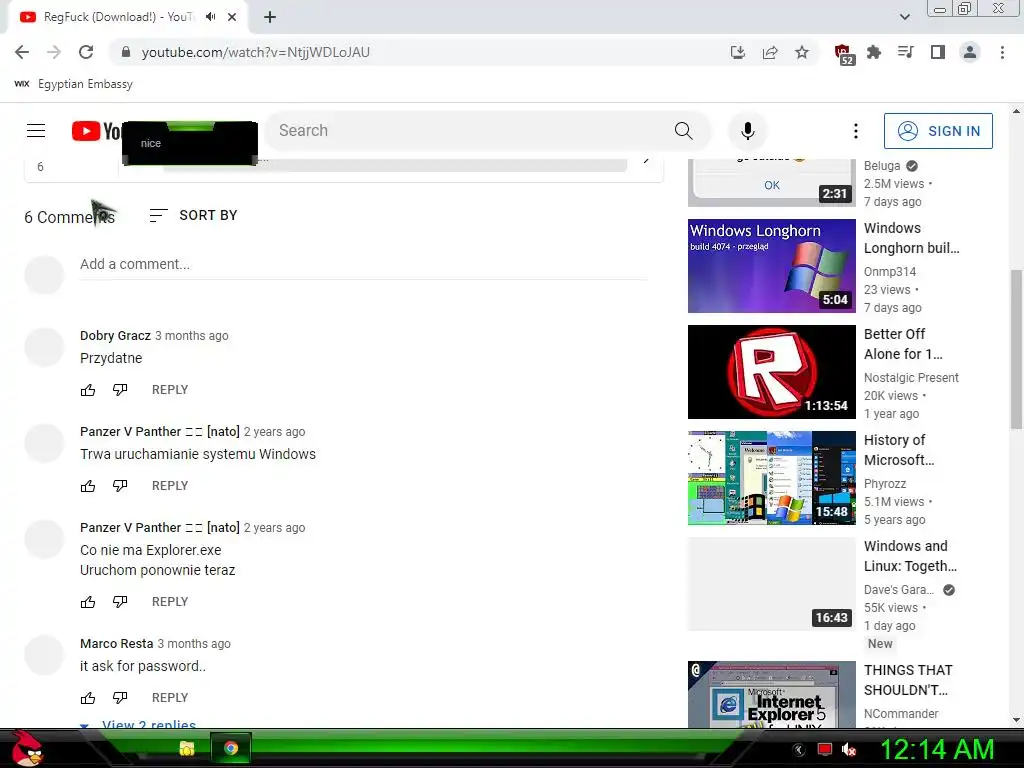Image resolution: width=1024 pixels, height=768 pixels.
Task: Dislike Marco Resta's comment
Action: coord(120,698)
